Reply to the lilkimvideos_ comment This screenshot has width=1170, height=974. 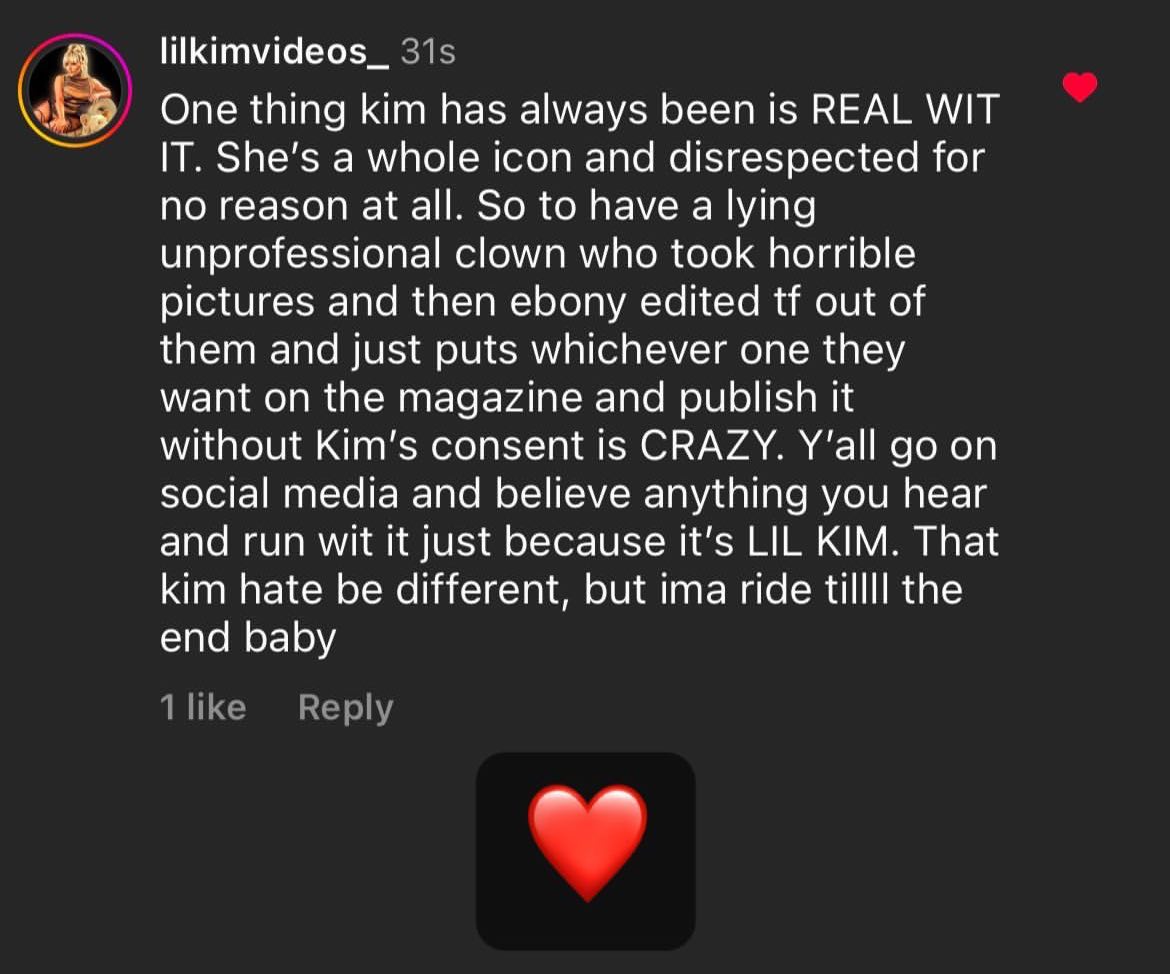tap(345, 708)
